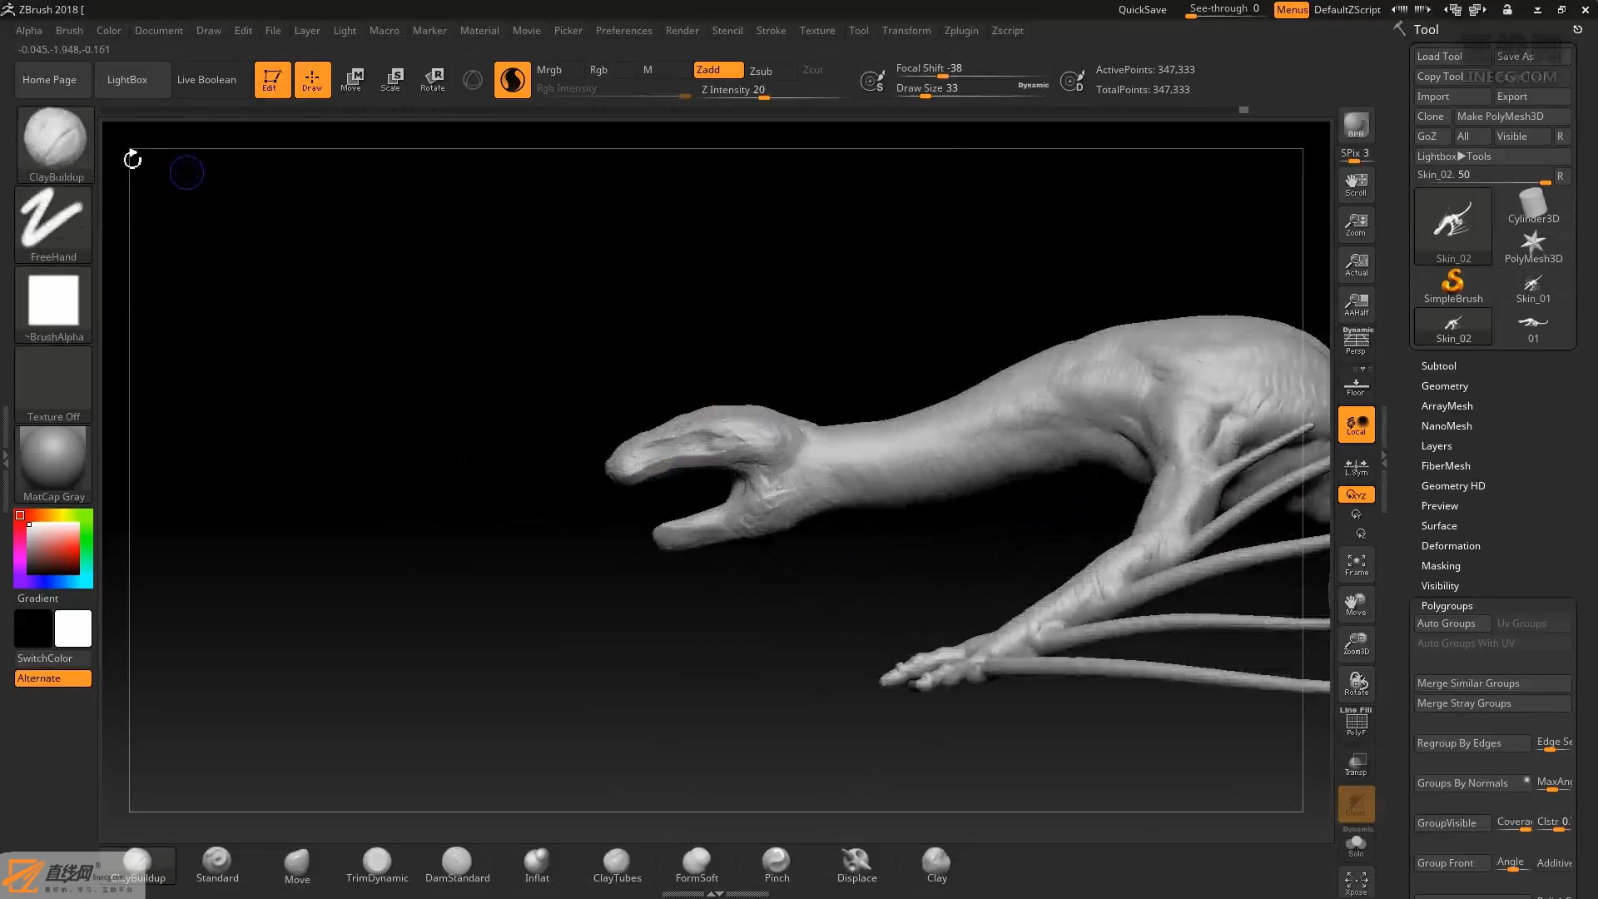Click the PolyF Line Fill icon

(1356, 722)
